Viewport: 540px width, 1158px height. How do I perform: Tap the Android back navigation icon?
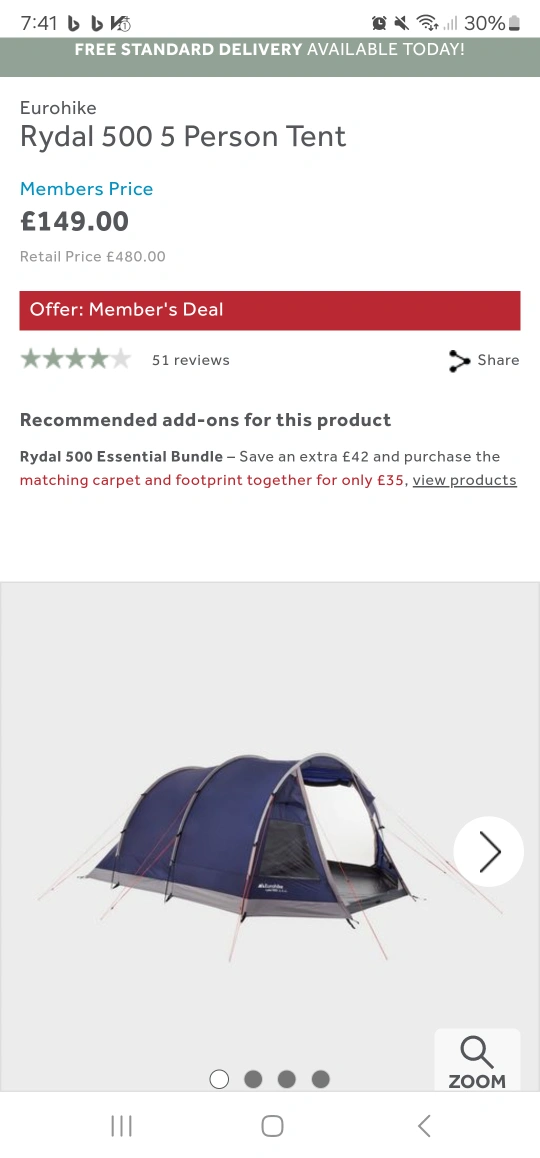(423, 1126)
